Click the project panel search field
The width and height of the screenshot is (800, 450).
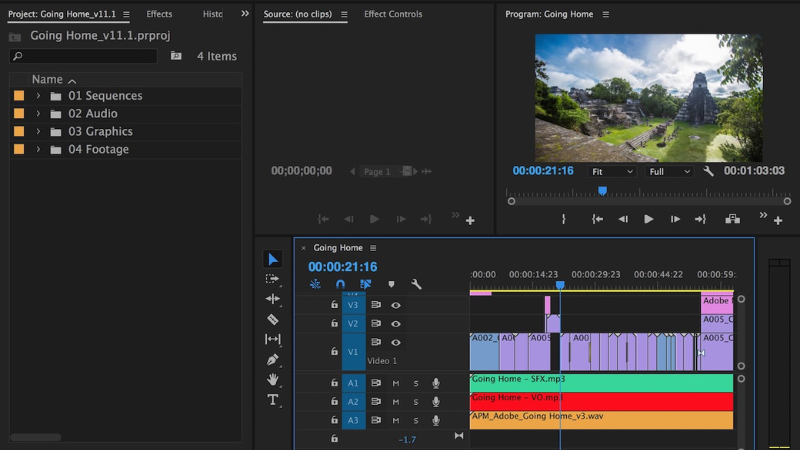tap(85, 57)
